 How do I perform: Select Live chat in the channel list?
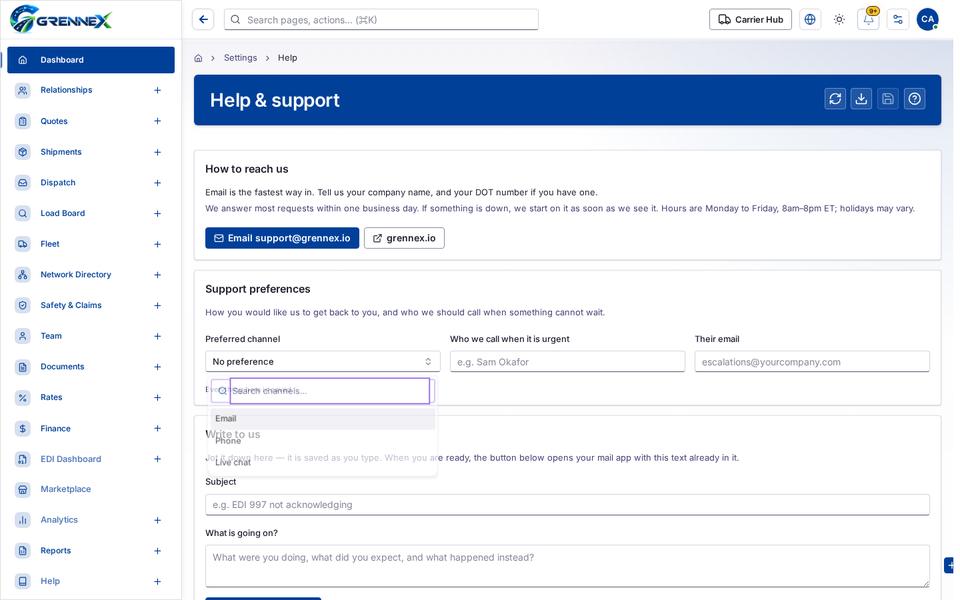tap(323, 463)
